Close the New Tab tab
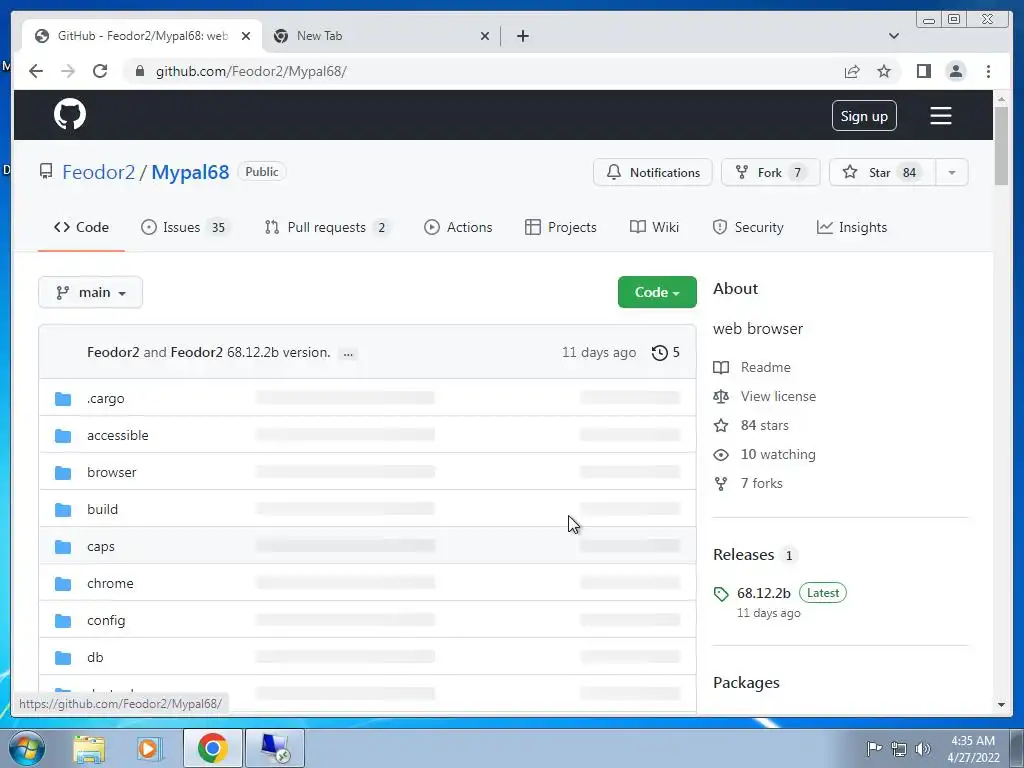The width and height of the screenshot is (1024, 768). tap(485, 36)
